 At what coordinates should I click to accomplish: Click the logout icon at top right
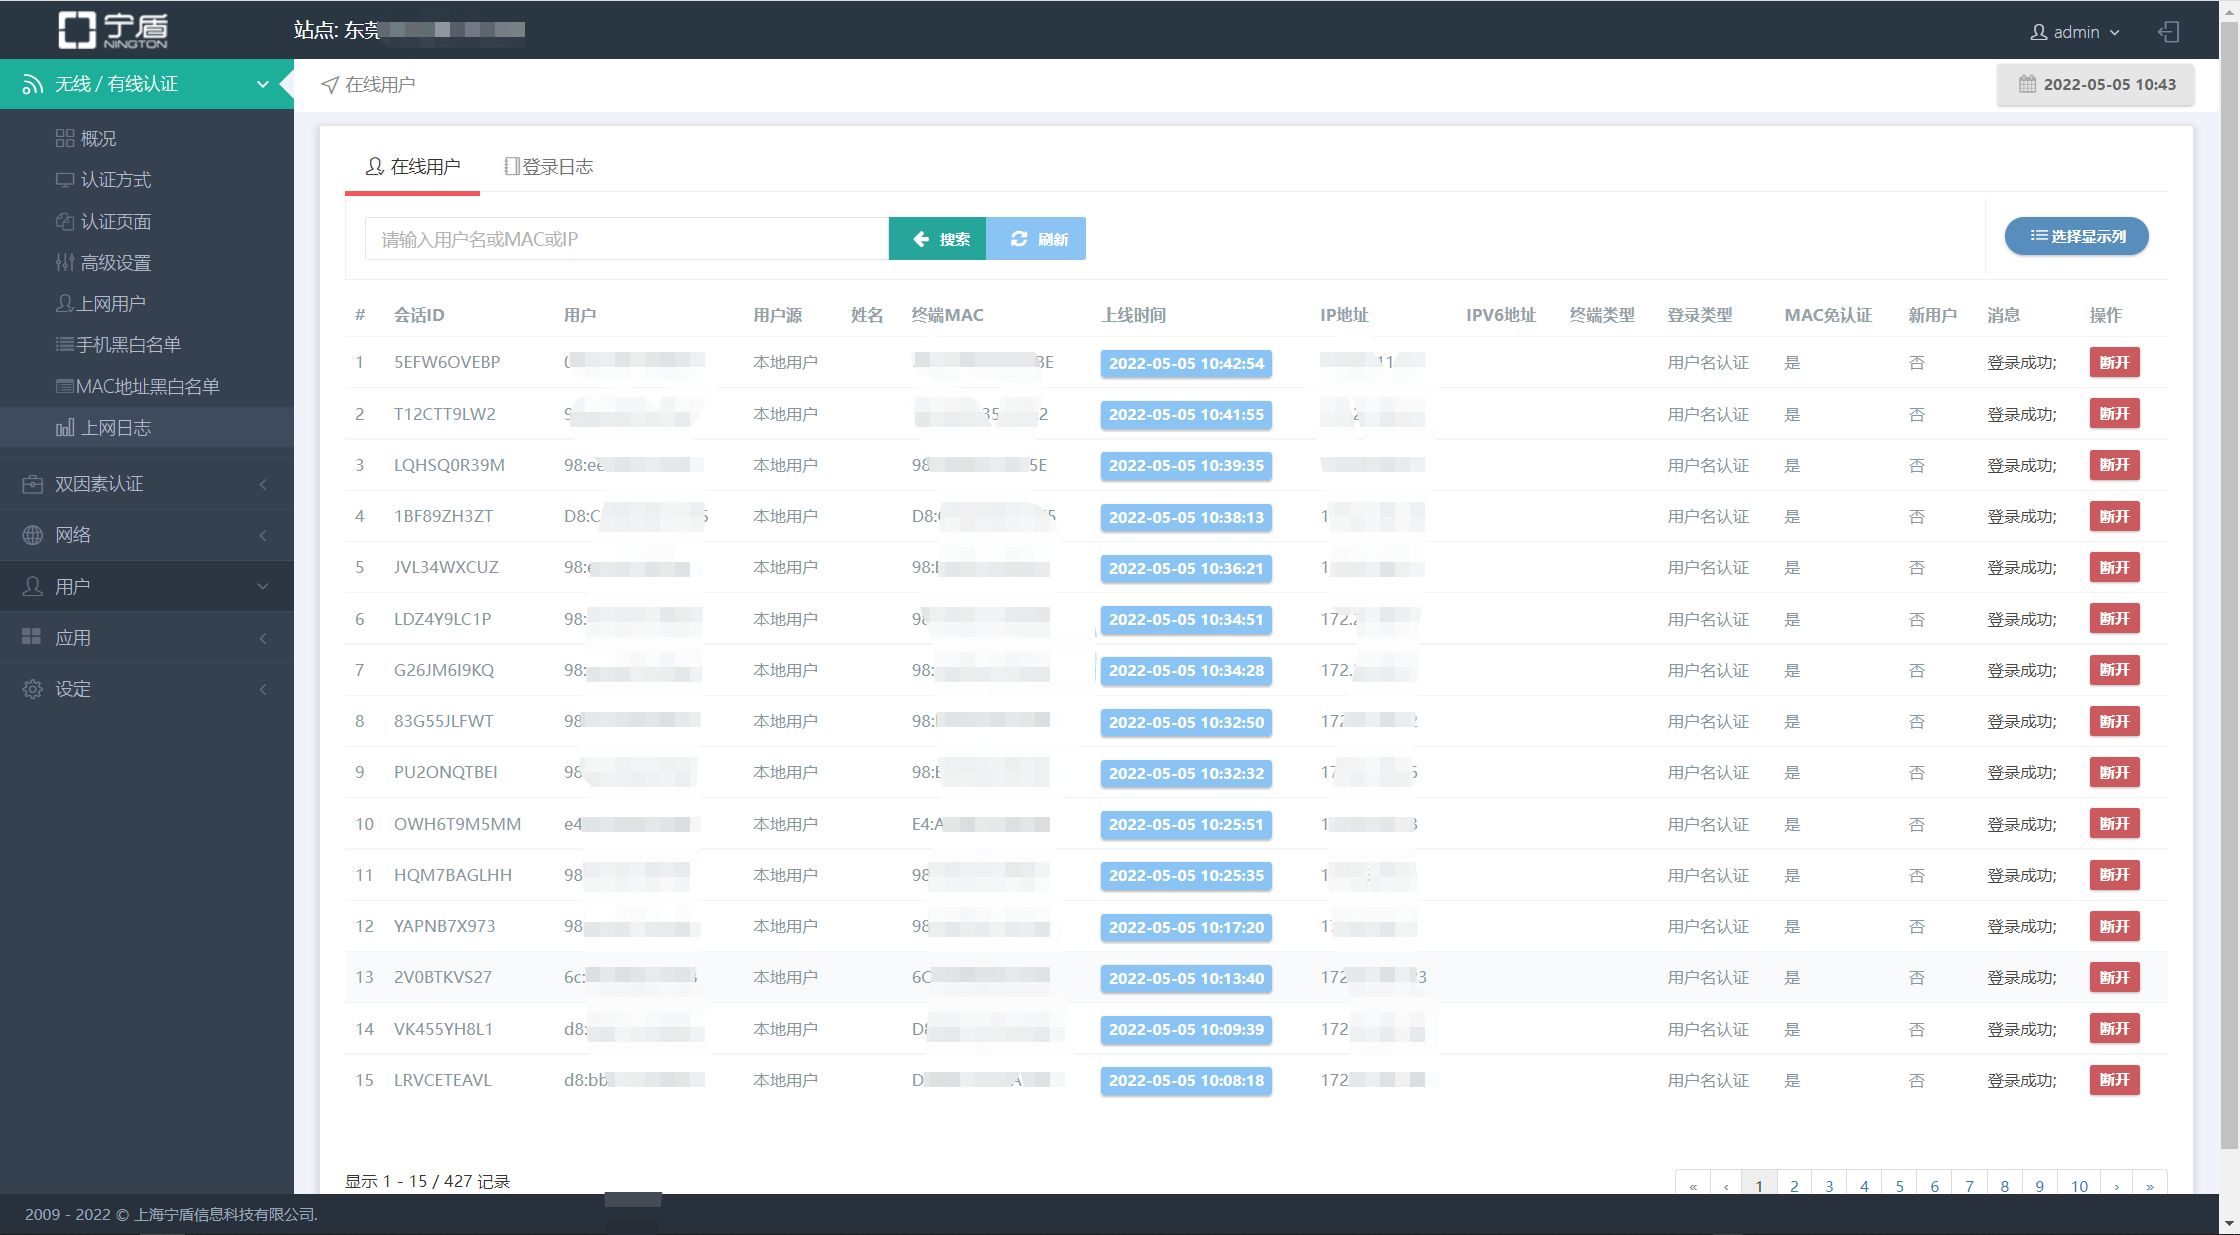(x=2170, y=31)
